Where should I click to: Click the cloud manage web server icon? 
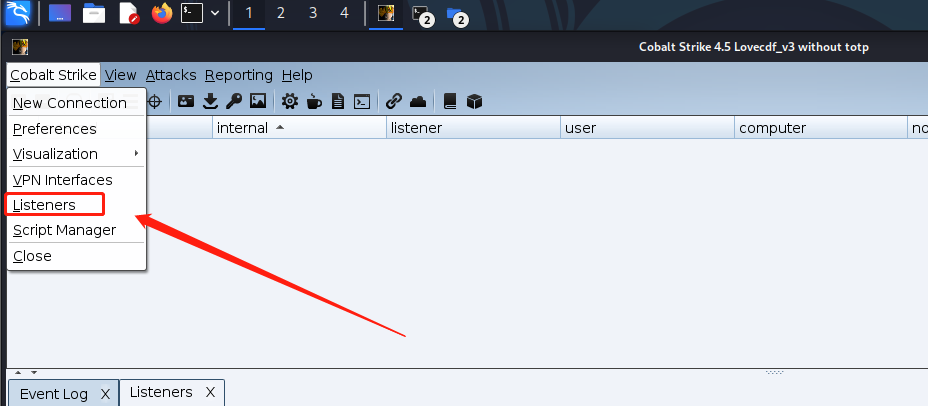pos(418,101)
